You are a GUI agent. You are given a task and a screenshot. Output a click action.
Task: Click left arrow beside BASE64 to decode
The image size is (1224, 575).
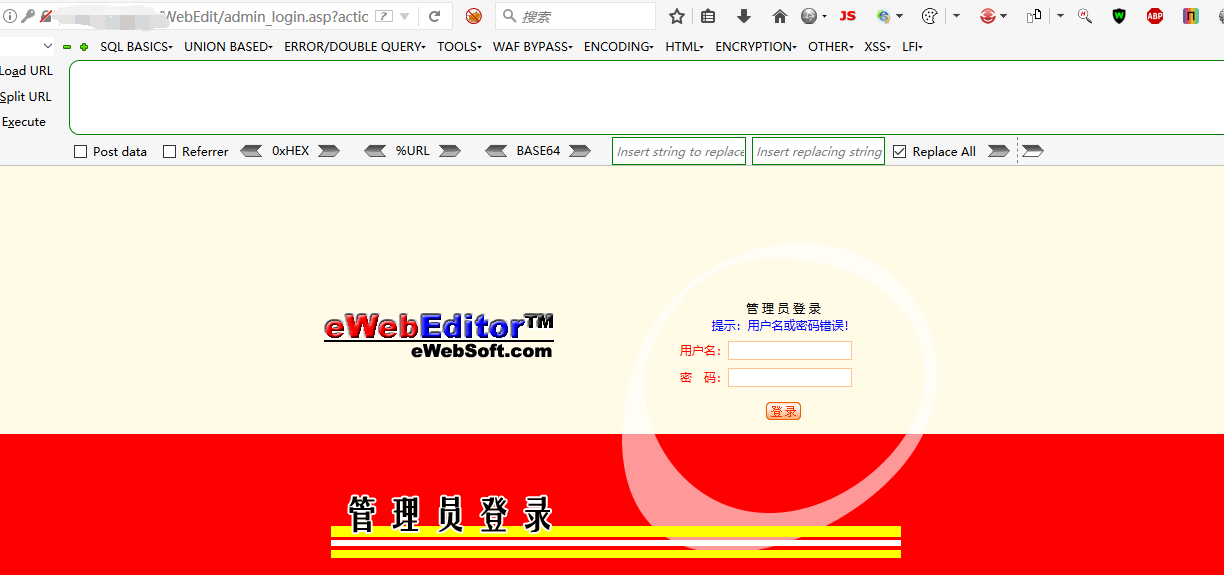pos(496,151)
